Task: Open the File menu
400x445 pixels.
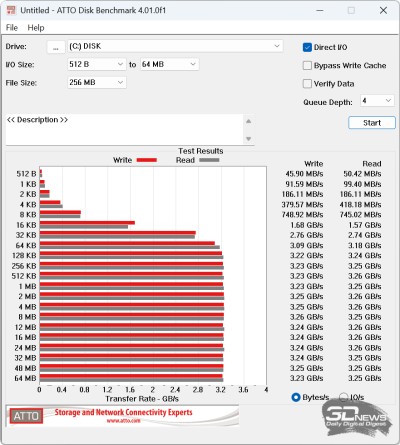Action: tap(12, 28)
